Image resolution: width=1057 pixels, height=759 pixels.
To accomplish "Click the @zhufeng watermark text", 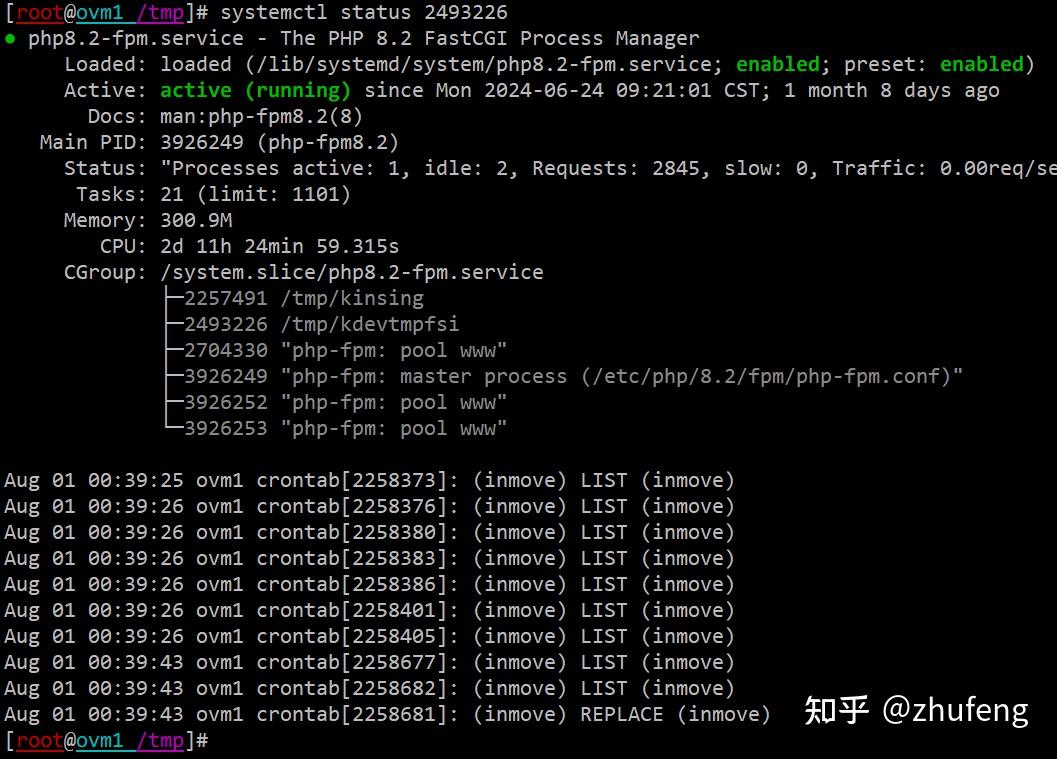I will pos(955,710).
